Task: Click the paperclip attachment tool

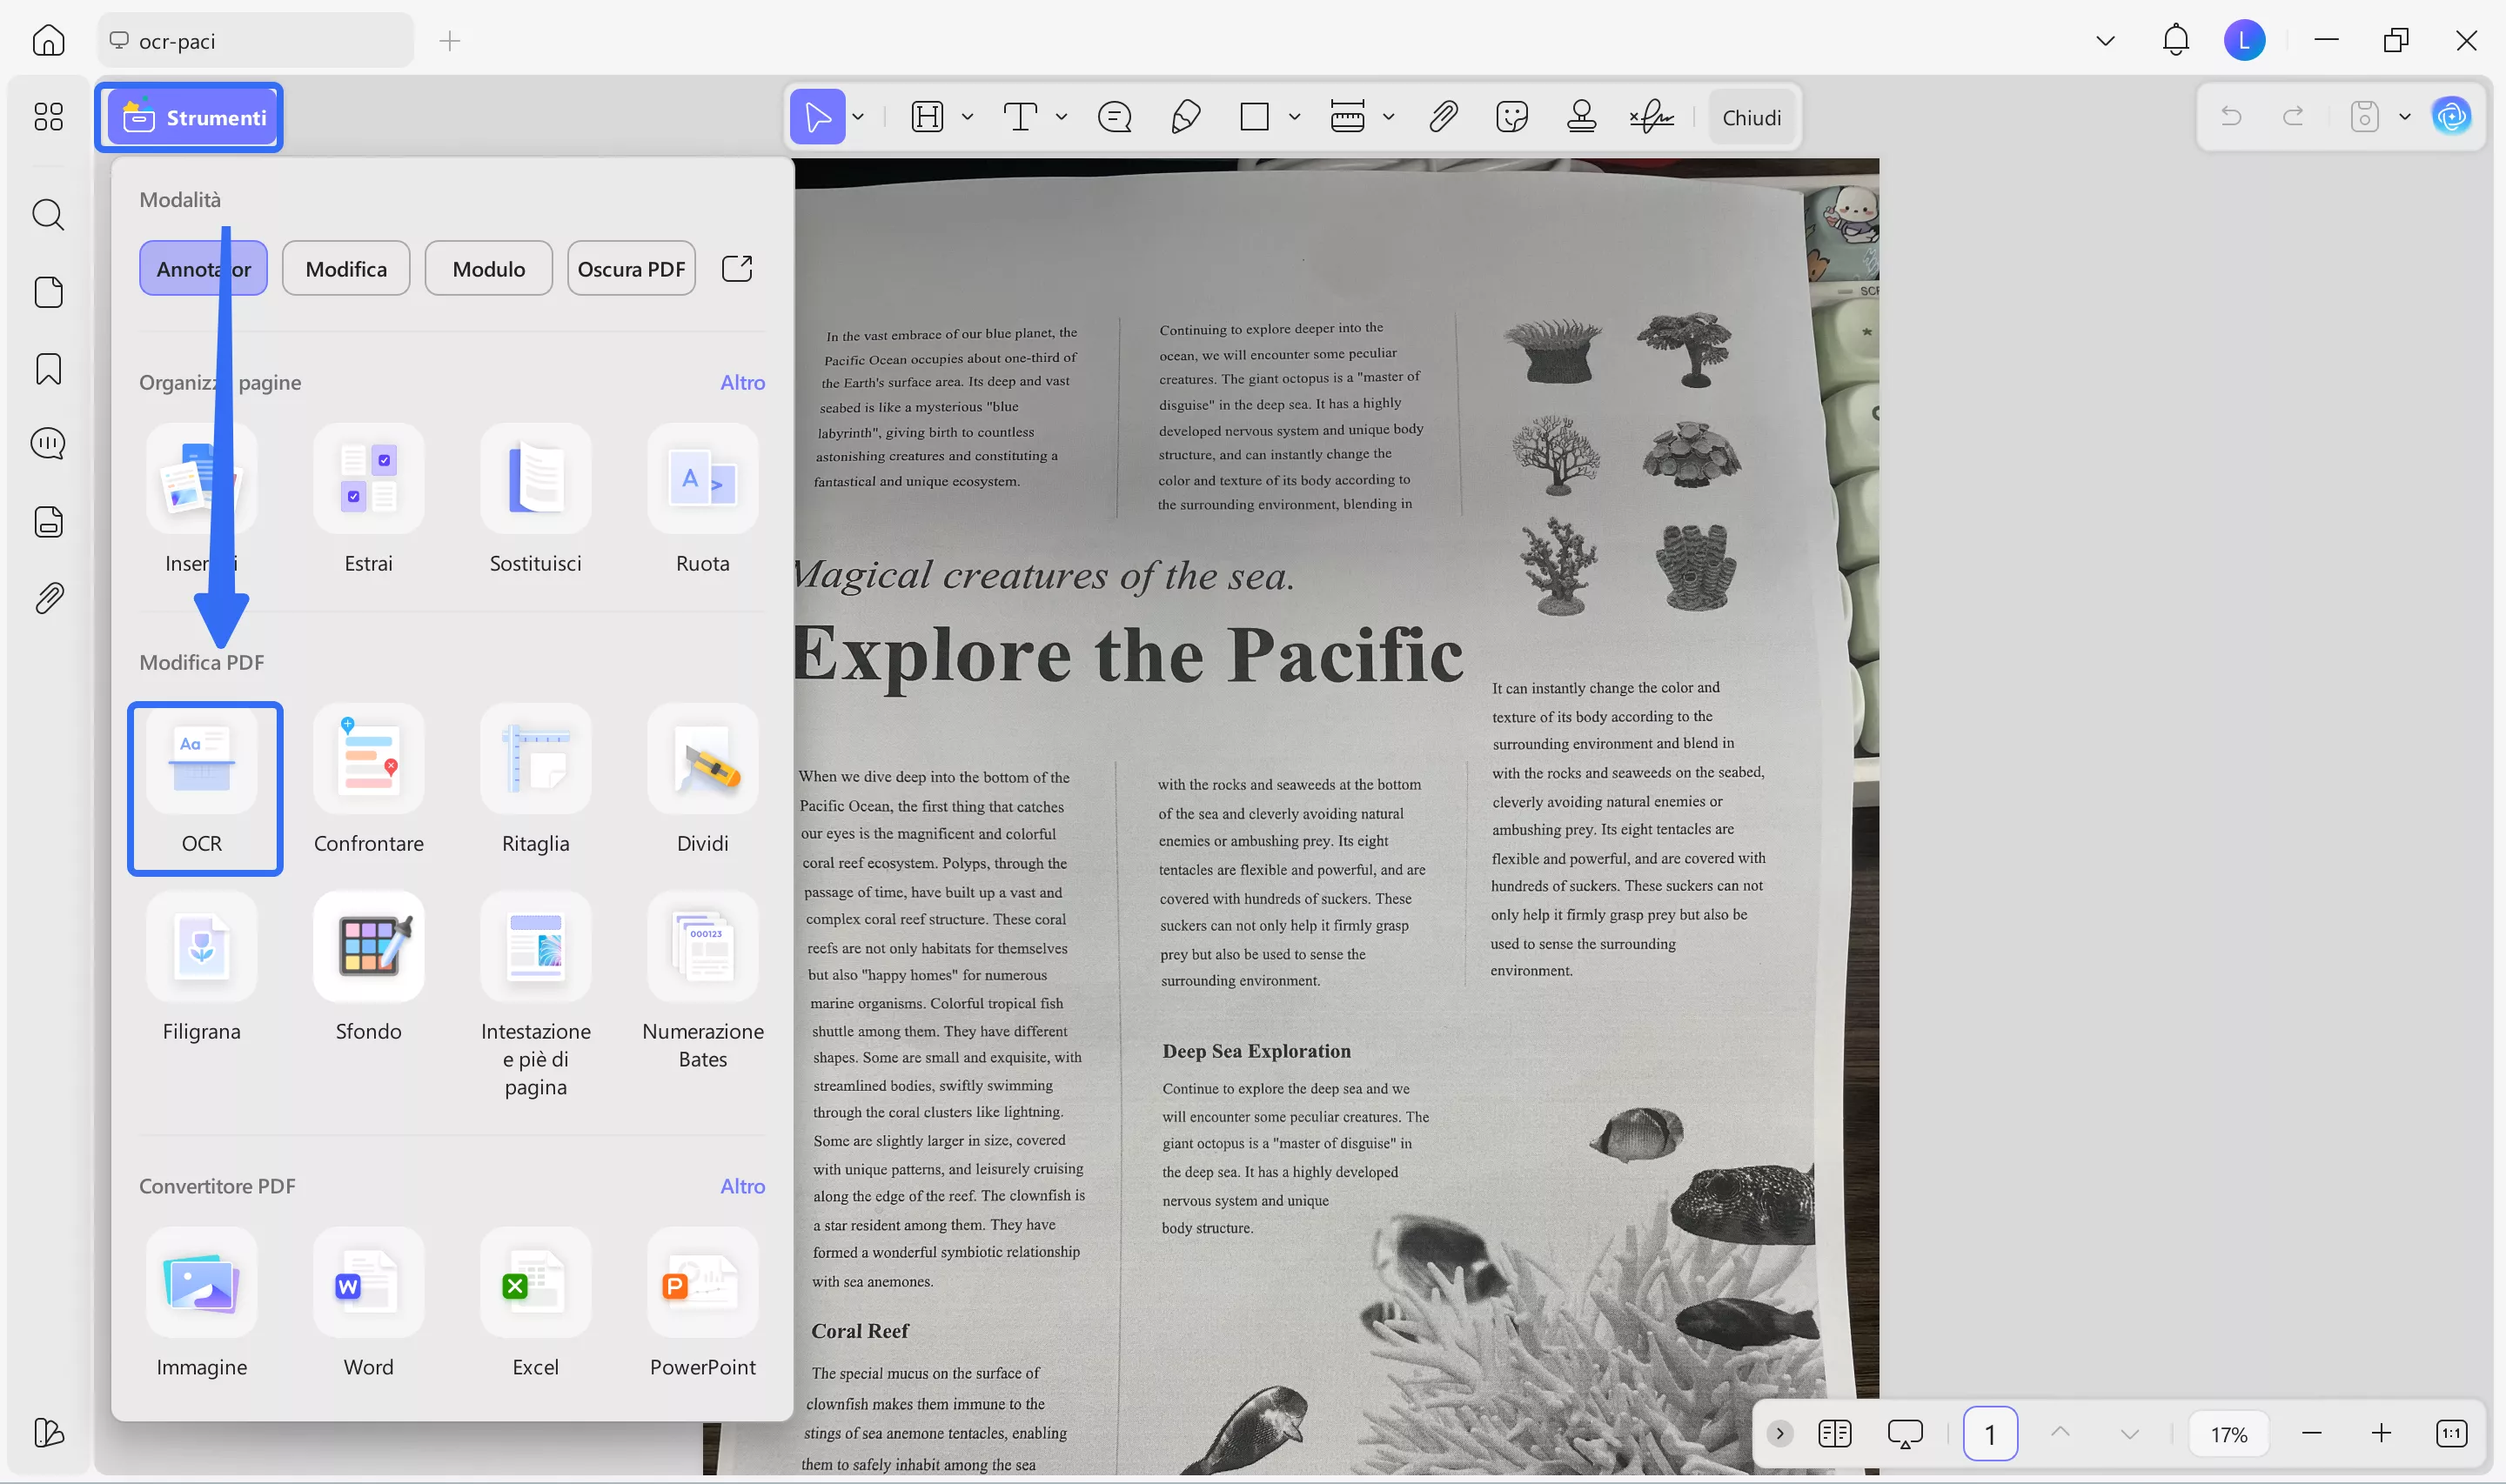Action: coord(1443,117)
